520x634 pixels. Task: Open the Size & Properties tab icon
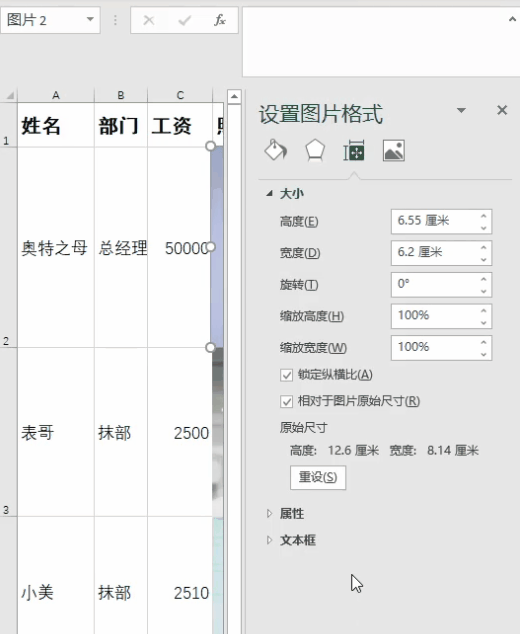(354, 150)
